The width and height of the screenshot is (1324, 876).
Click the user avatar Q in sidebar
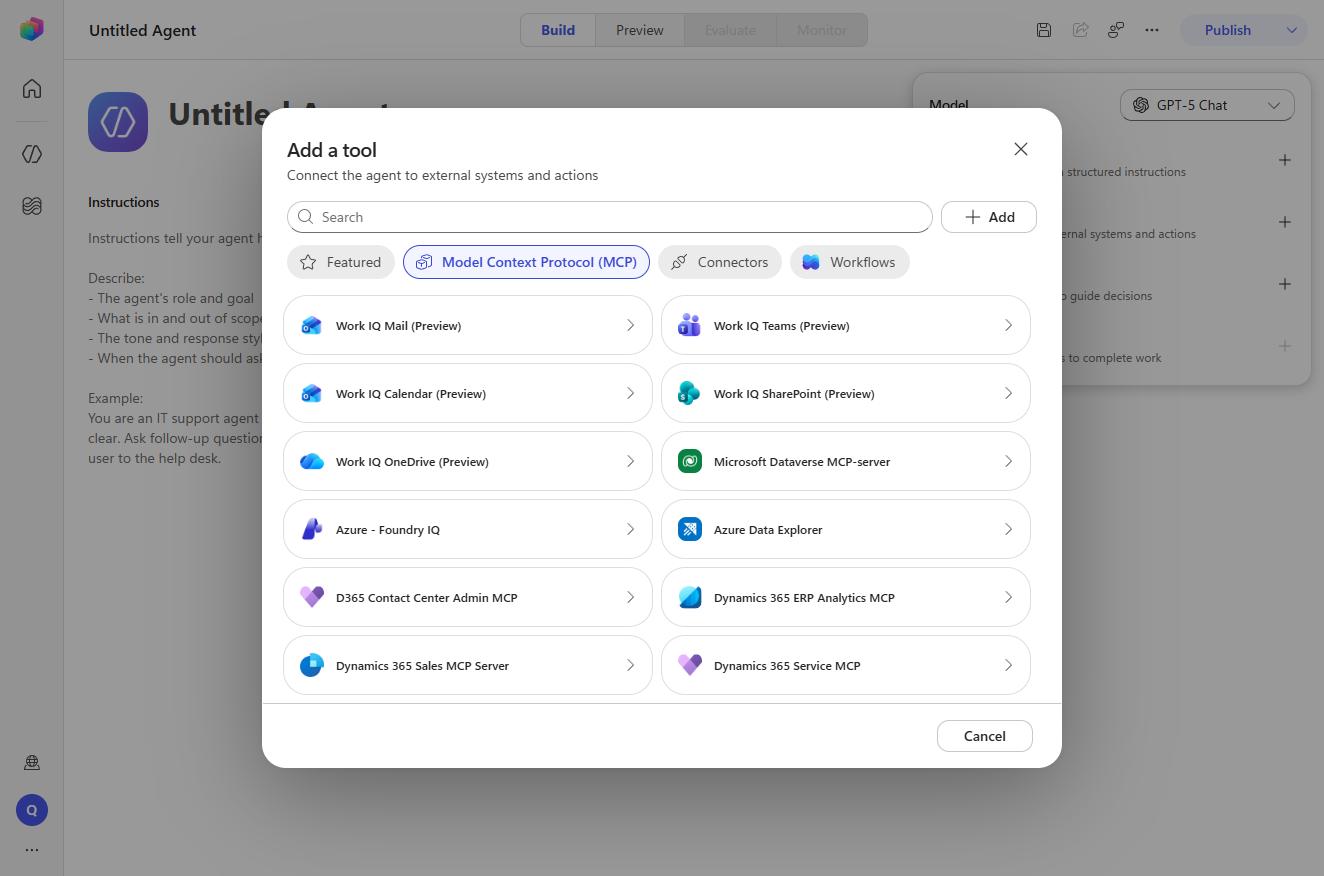[x=32, y=810]
